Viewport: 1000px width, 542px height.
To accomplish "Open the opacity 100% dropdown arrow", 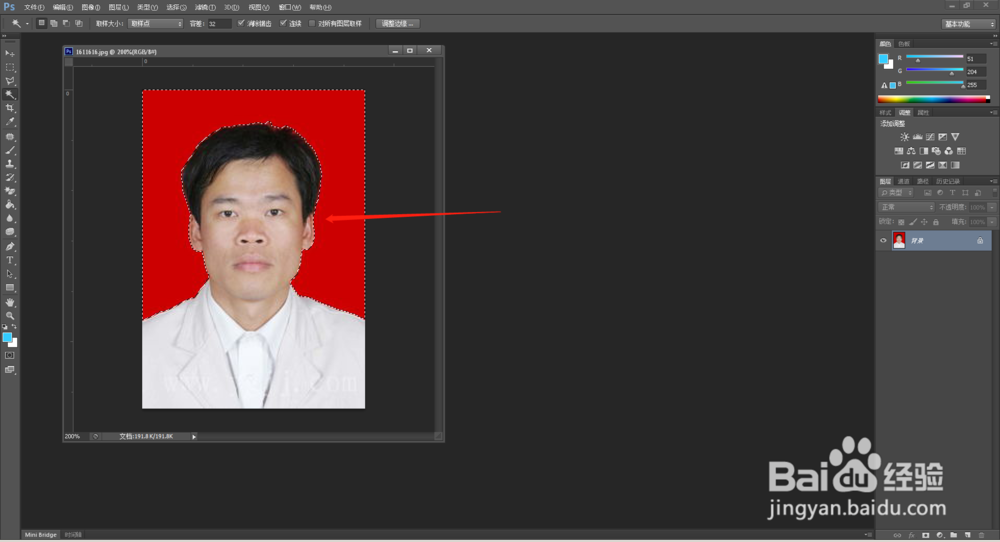I will (x=991, y=207).
